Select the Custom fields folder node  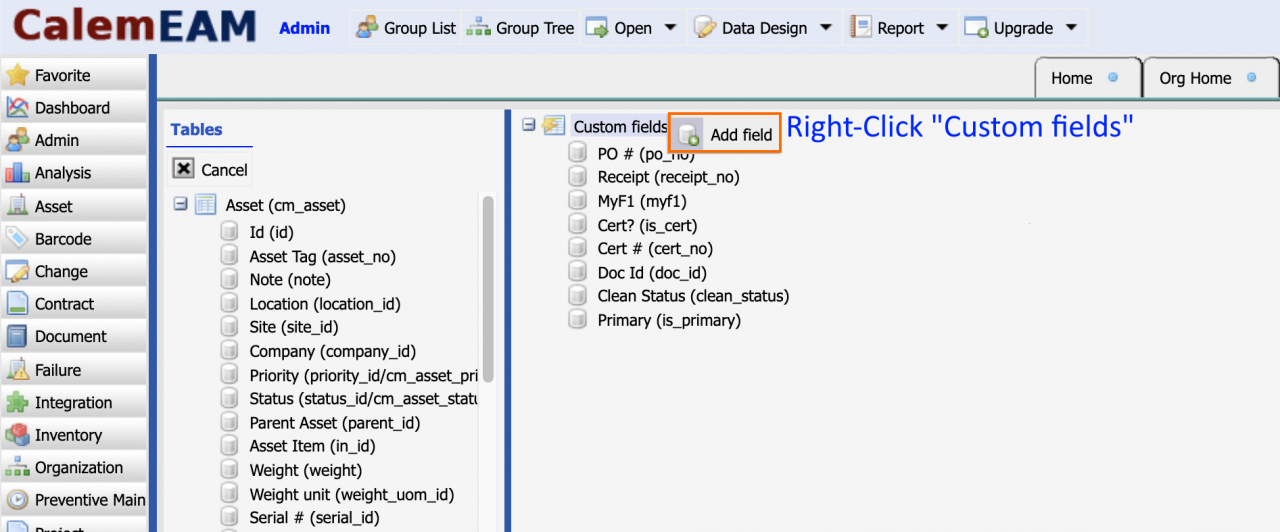(x=620, y=126)
